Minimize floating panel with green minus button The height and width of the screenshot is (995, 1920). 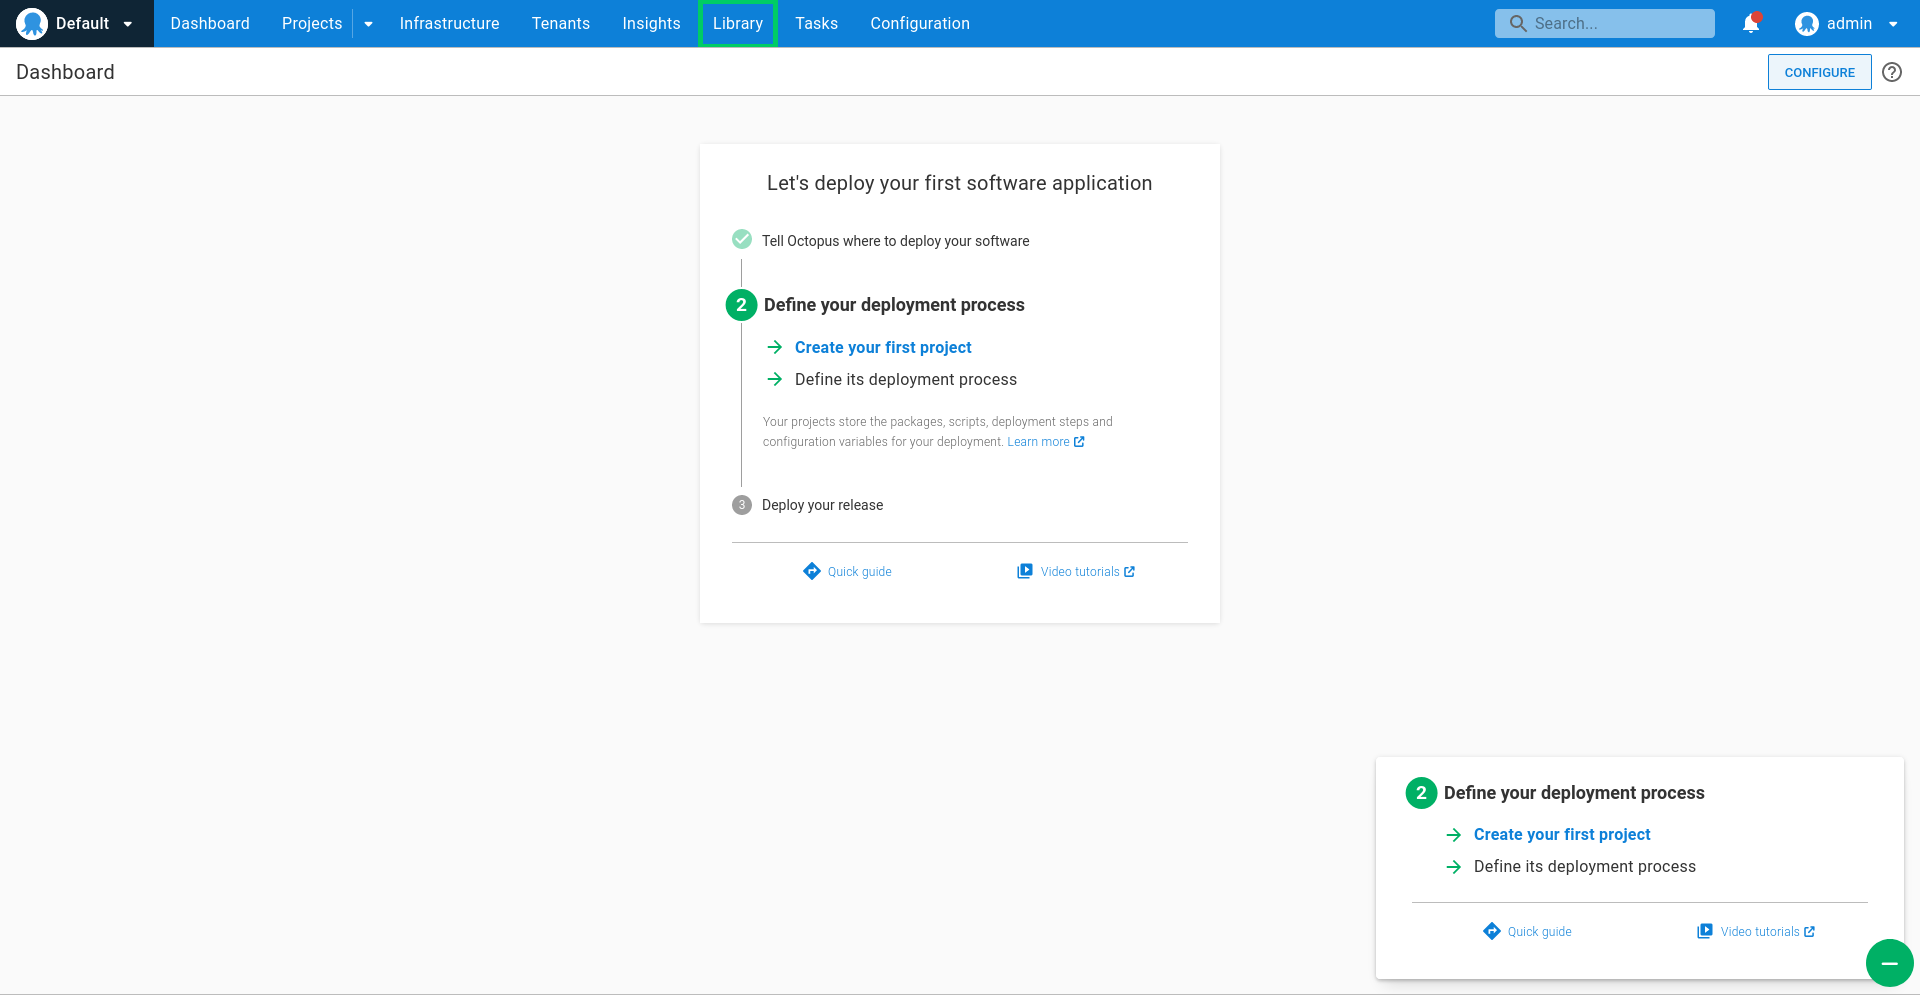point(1890,963)
